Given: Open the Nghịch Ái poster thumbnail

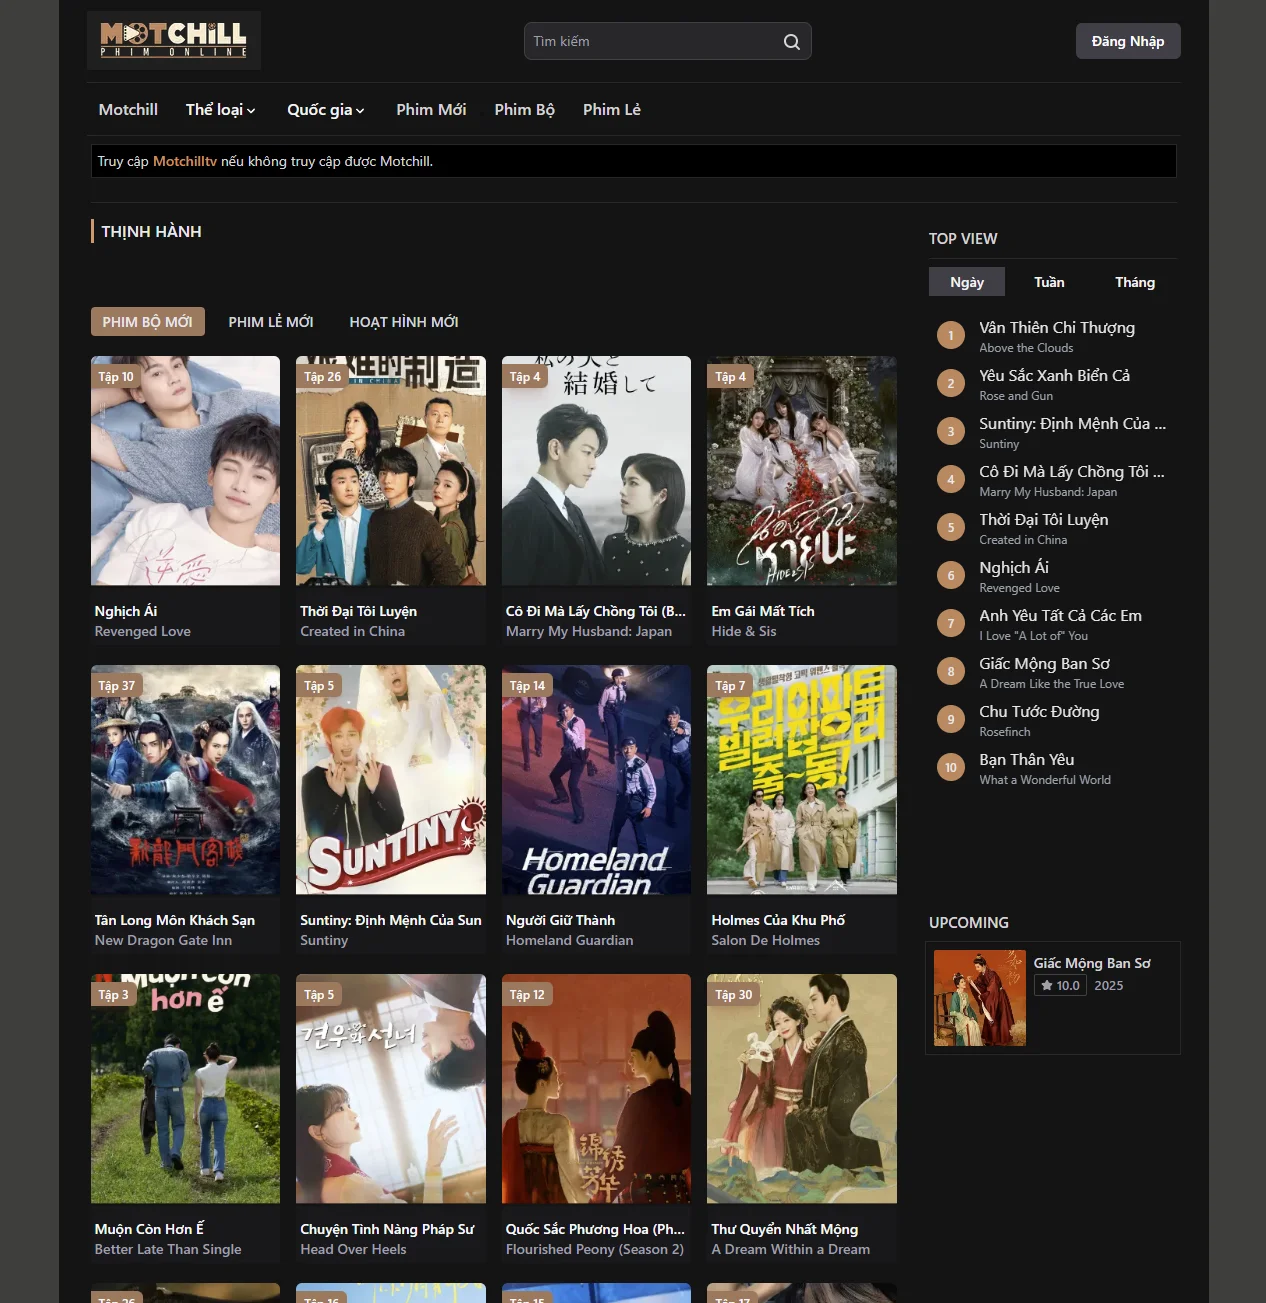Looking at the screenshot, I should coord(185,470).
